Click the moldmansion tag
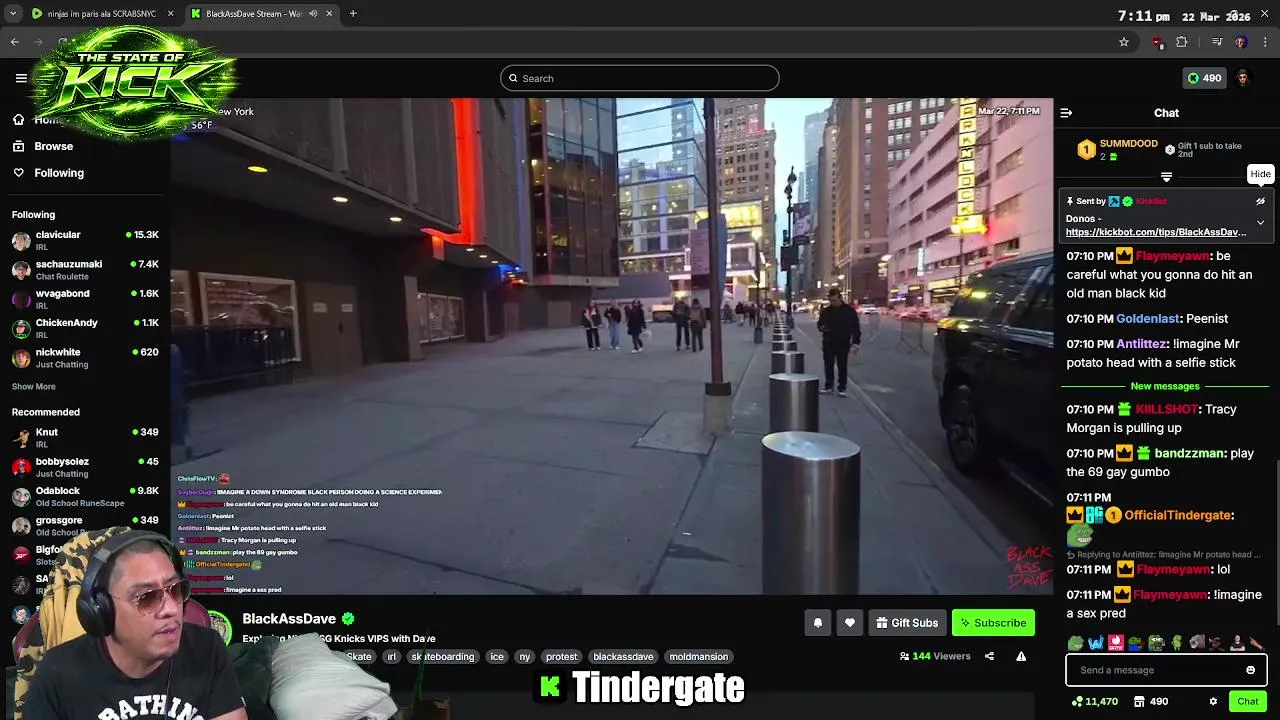Image resolution: width=1280 pixels, height=720 pixels. 699,657
